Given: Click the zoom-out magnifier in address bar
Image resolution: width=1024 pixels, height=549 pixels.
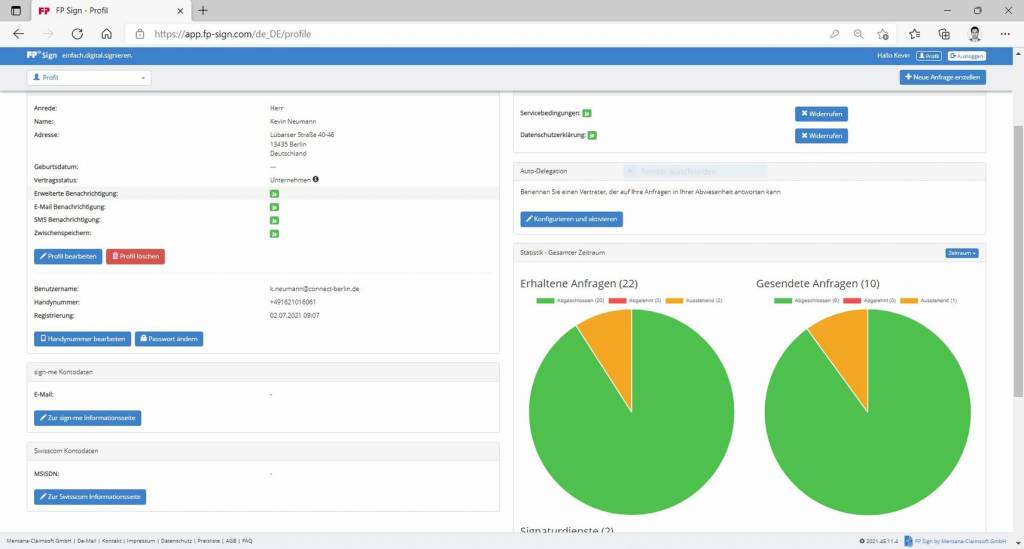Looking at the screenshot, I should tap(858, 33).
